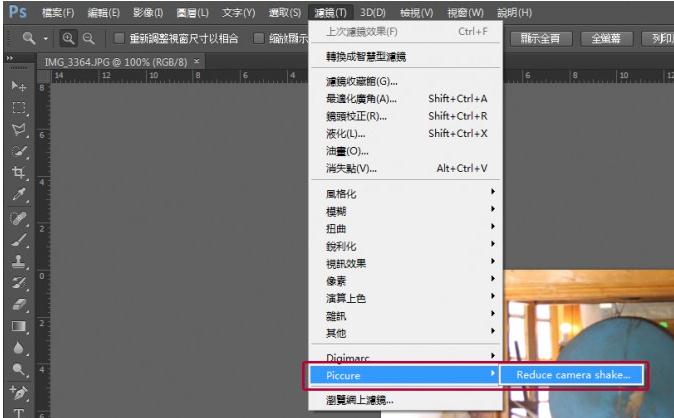The height and width of the screenshot is (418, 674).
Task: Expand the 像素 submenu
Action: tap(406, 281)
